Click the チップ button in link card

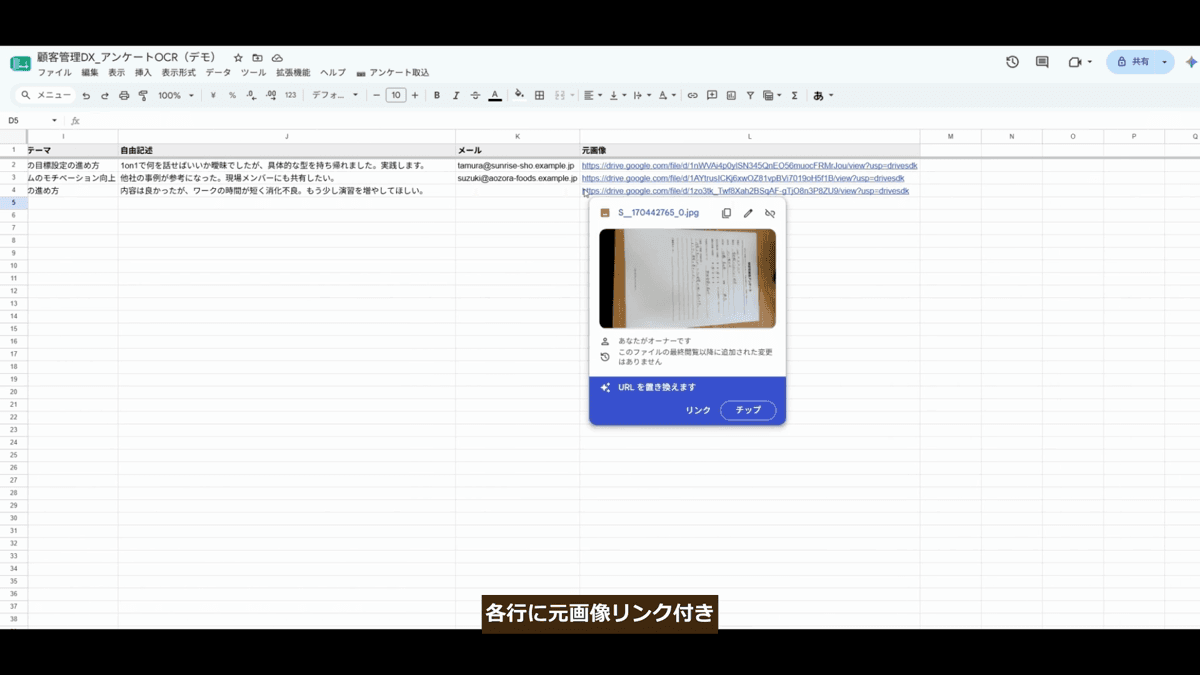point(748,410)
